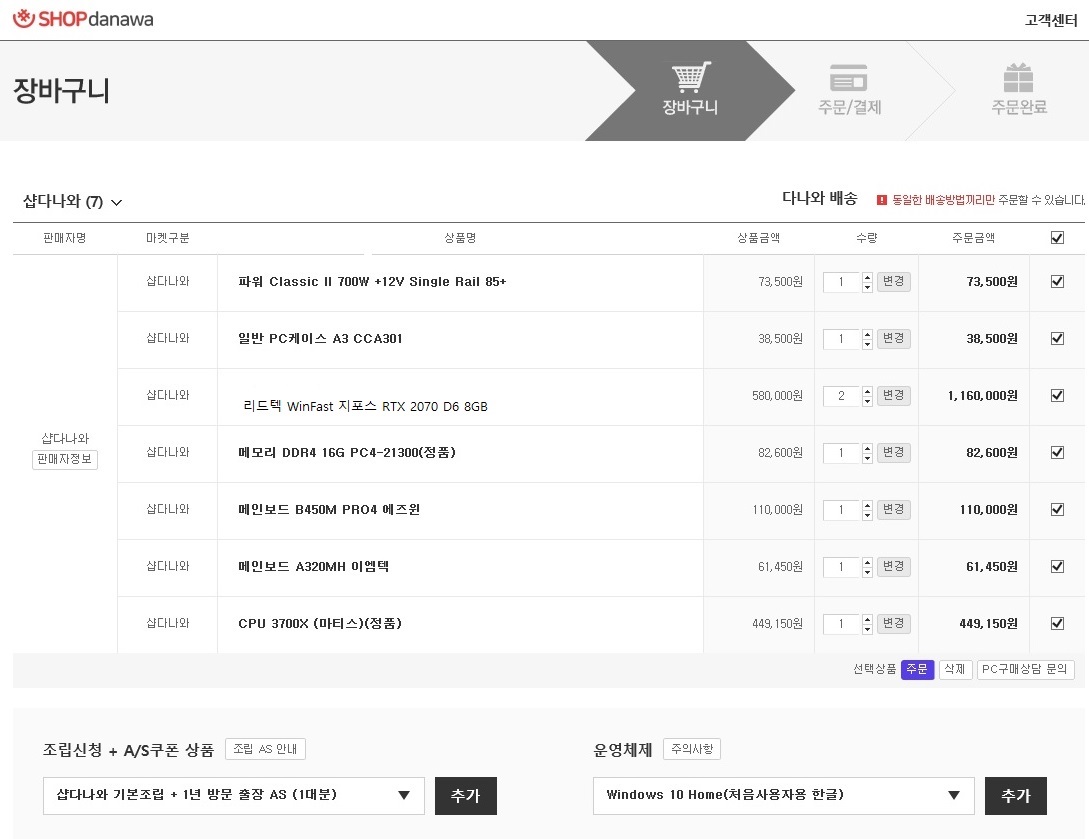
Task: Adjust quantity stepper for 파워 Classic II
Action: point(867,282)
